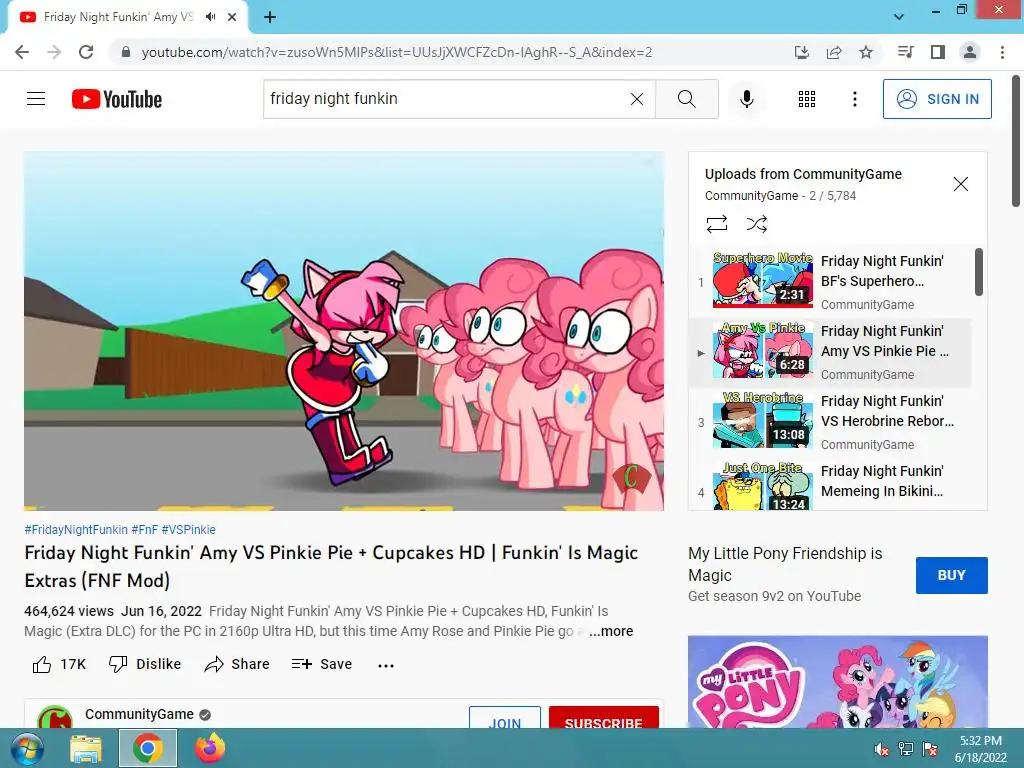Share this page icon in address bar
Image resolution: width=1024 pixels, height=768 pixels.
(834, 52)
